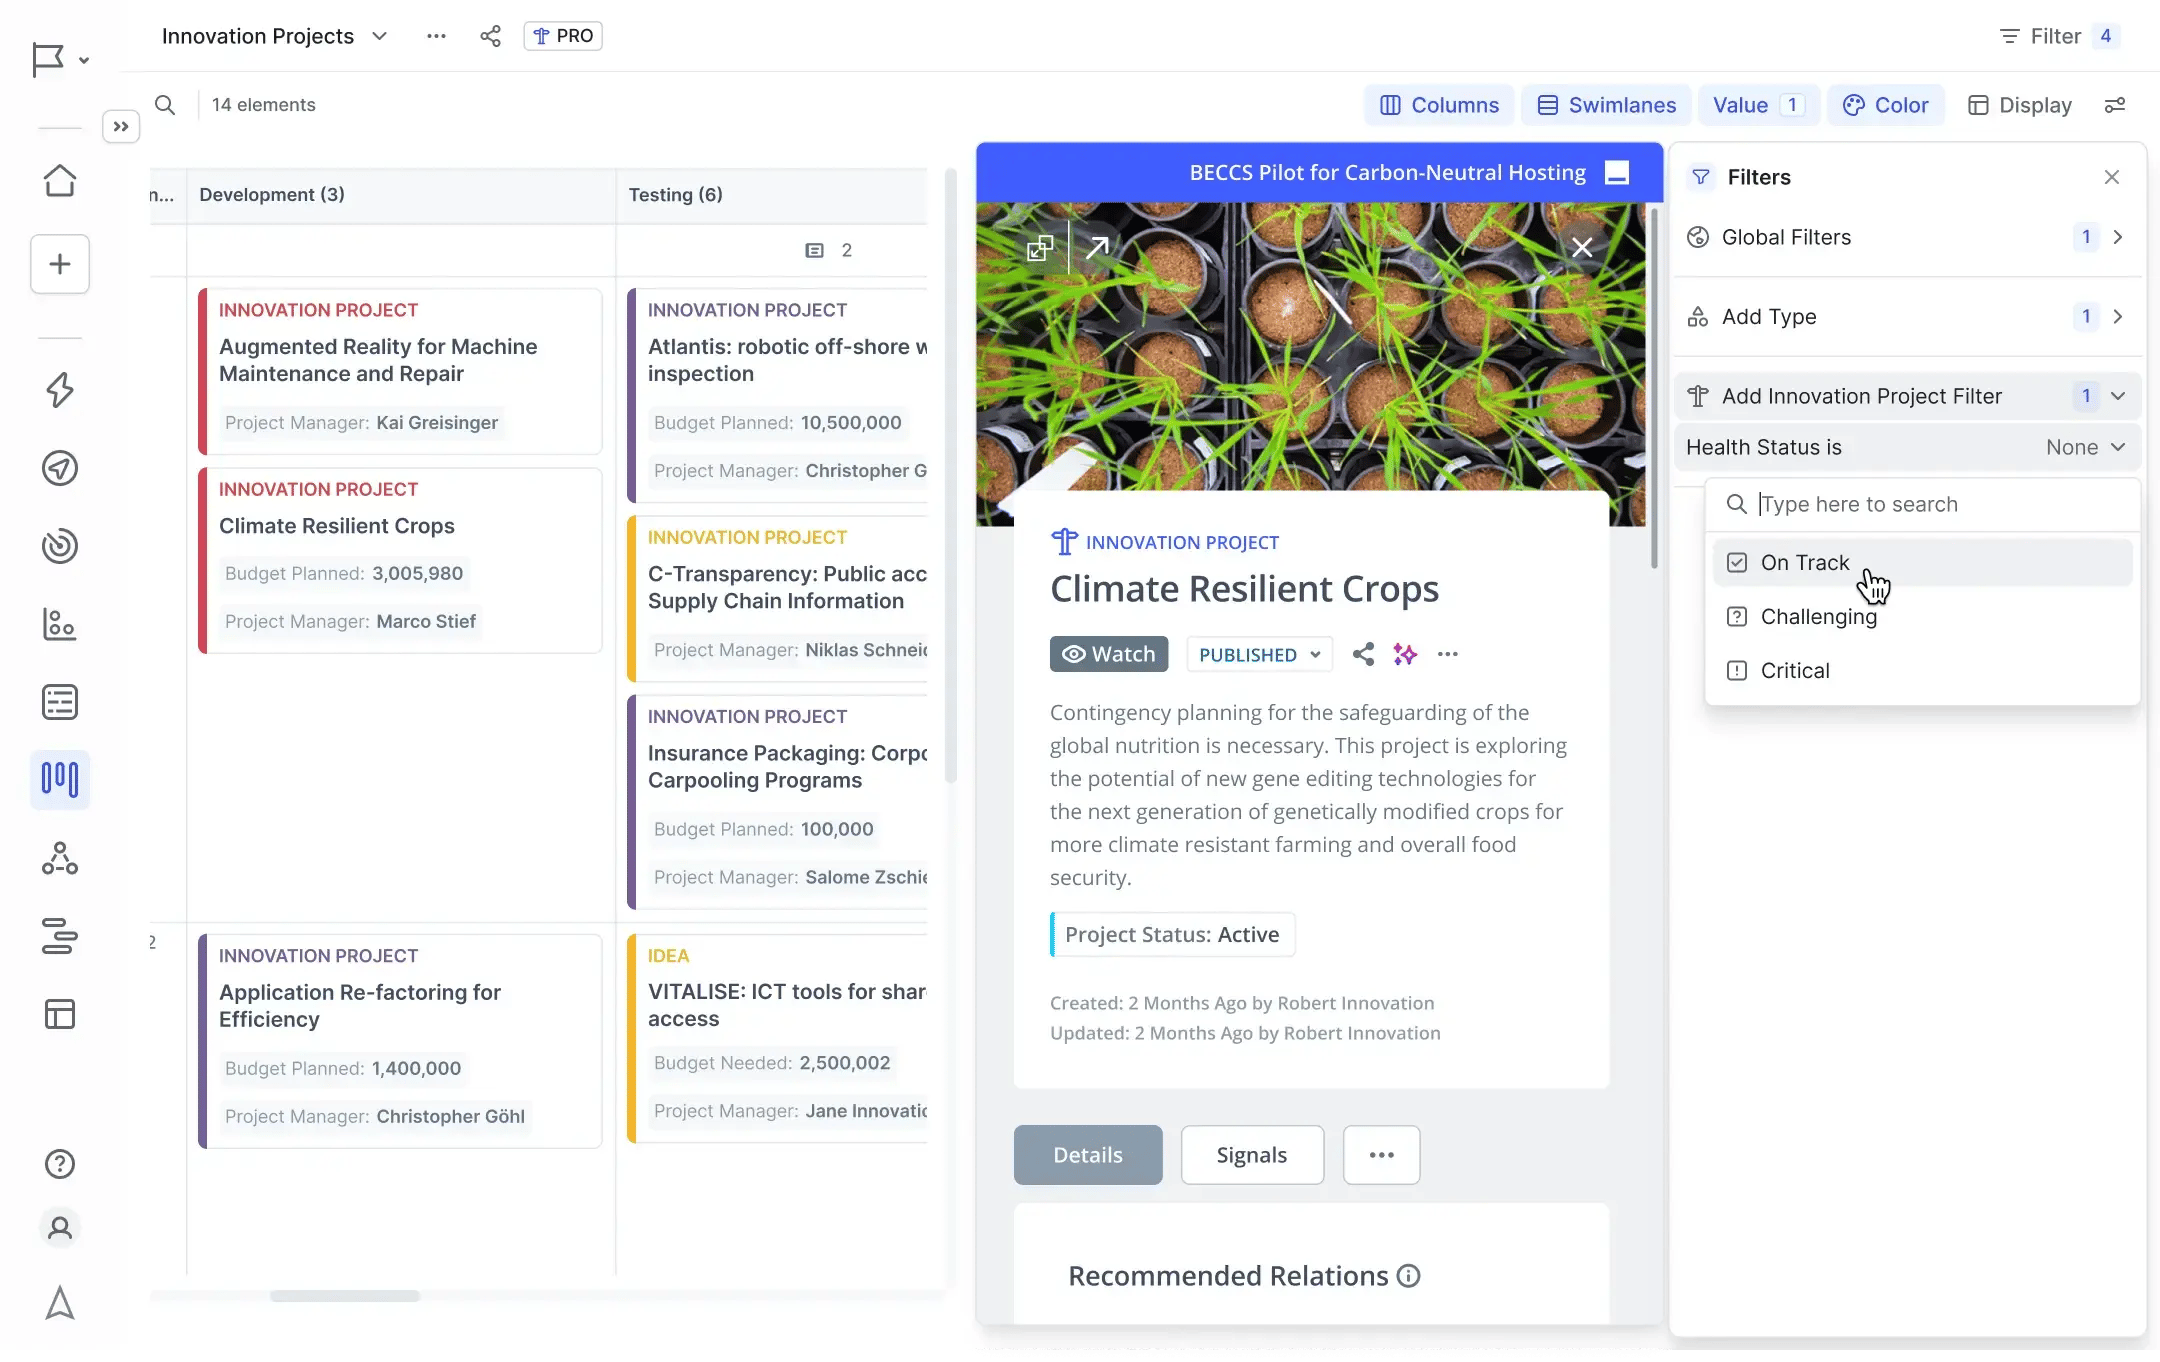Check the Challenging option
2160x1362 pixels.
(1923, 617)
